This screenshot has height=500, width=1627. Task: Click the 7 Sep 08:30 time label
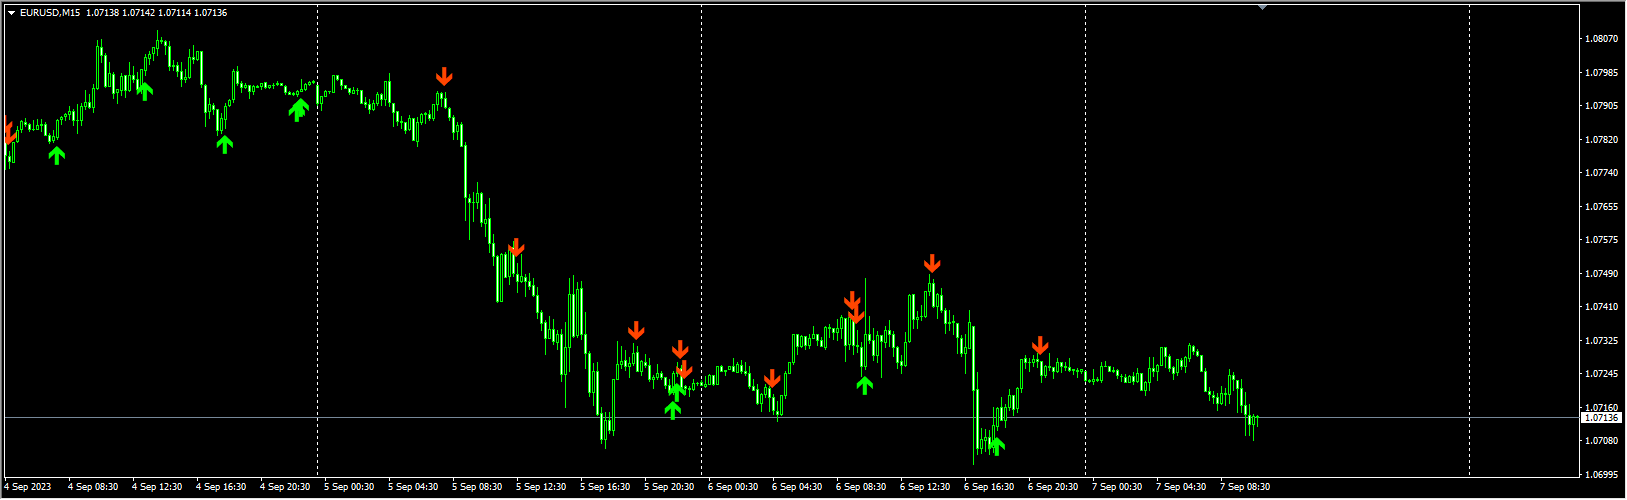(x=1245, y=487)
